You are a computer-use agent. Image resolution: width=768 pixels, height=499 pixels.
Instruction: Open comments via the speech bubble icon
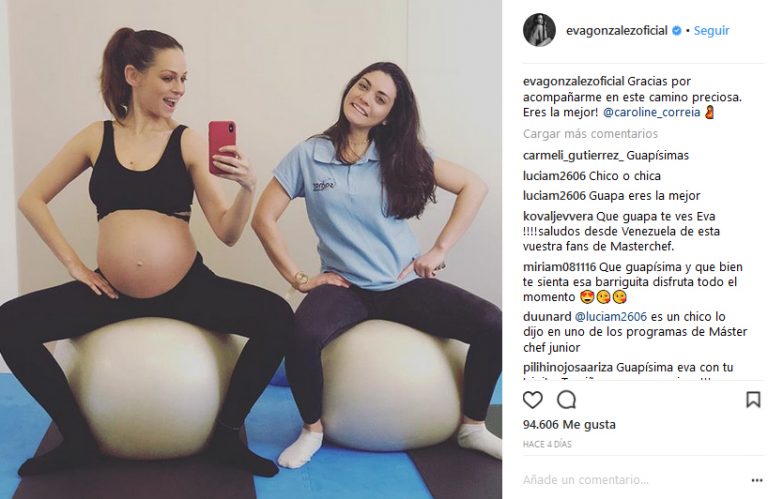(x=566, y=400)
